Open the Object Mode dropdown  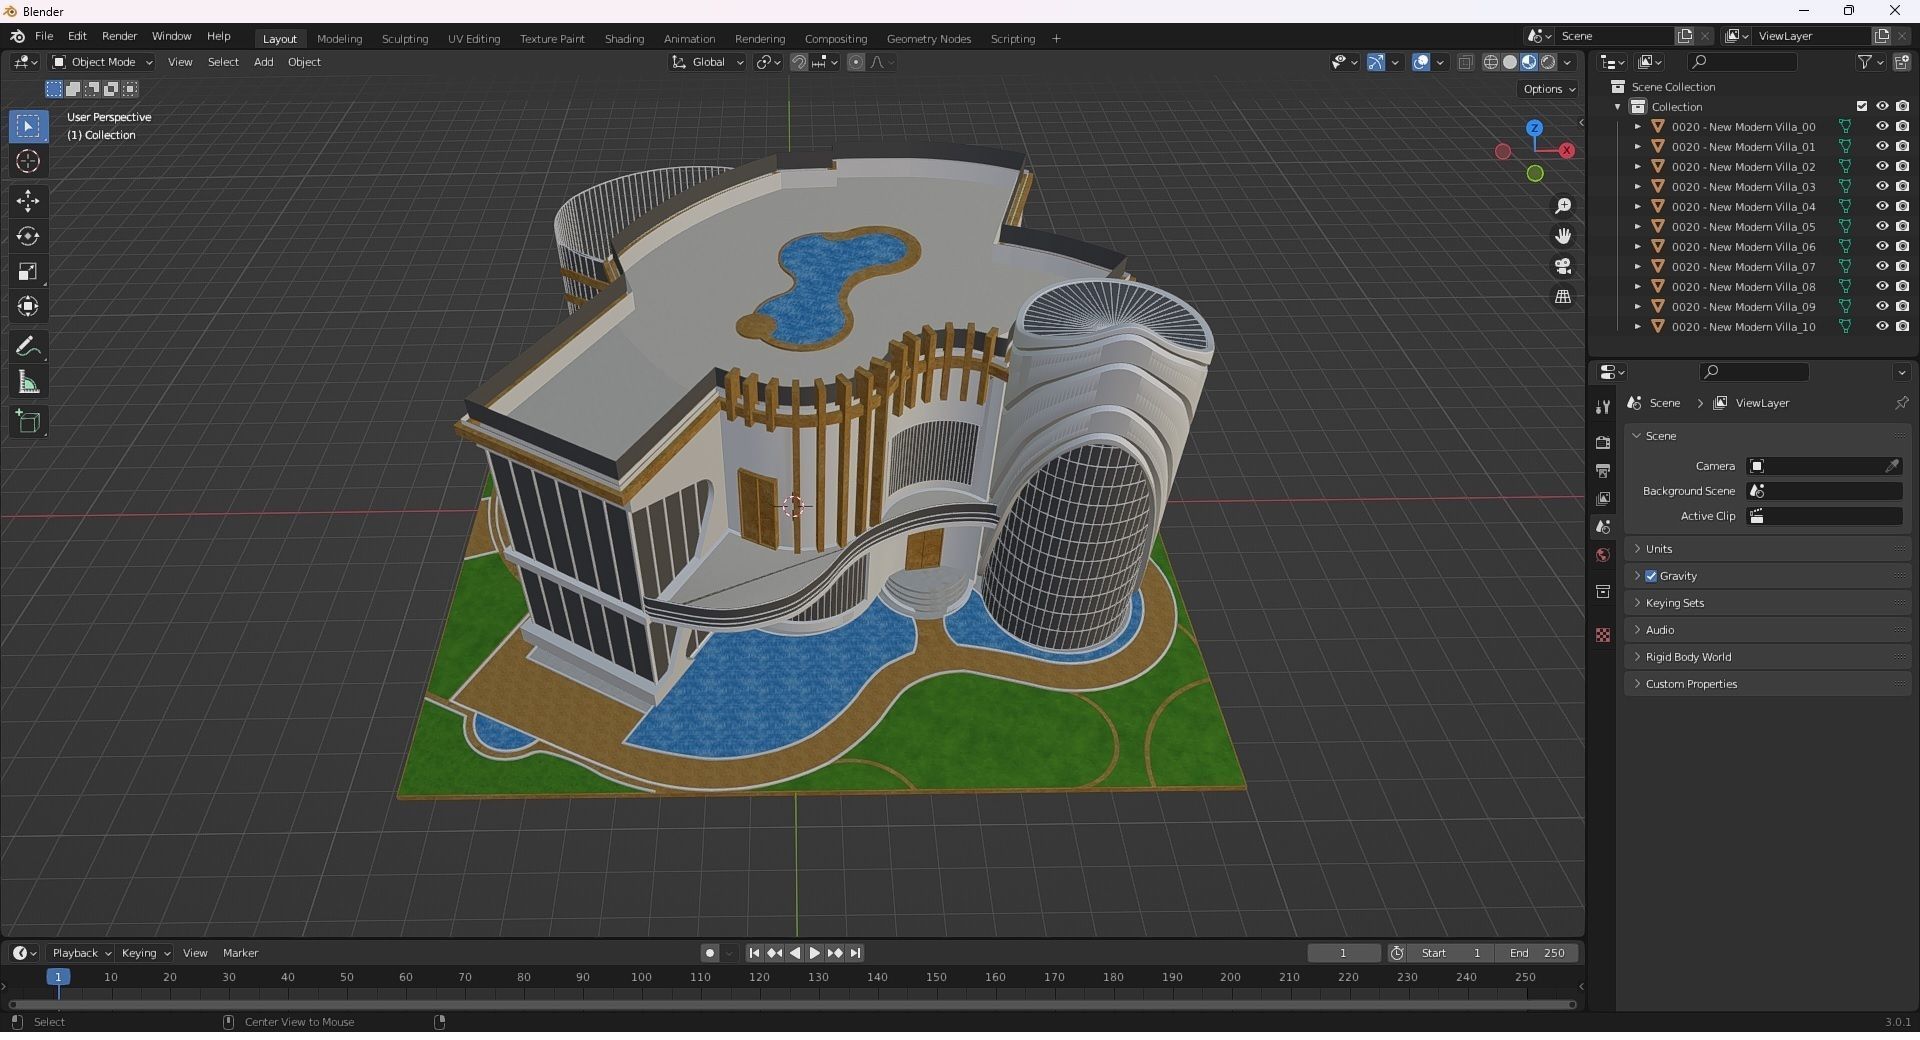[x=102, y=62]
